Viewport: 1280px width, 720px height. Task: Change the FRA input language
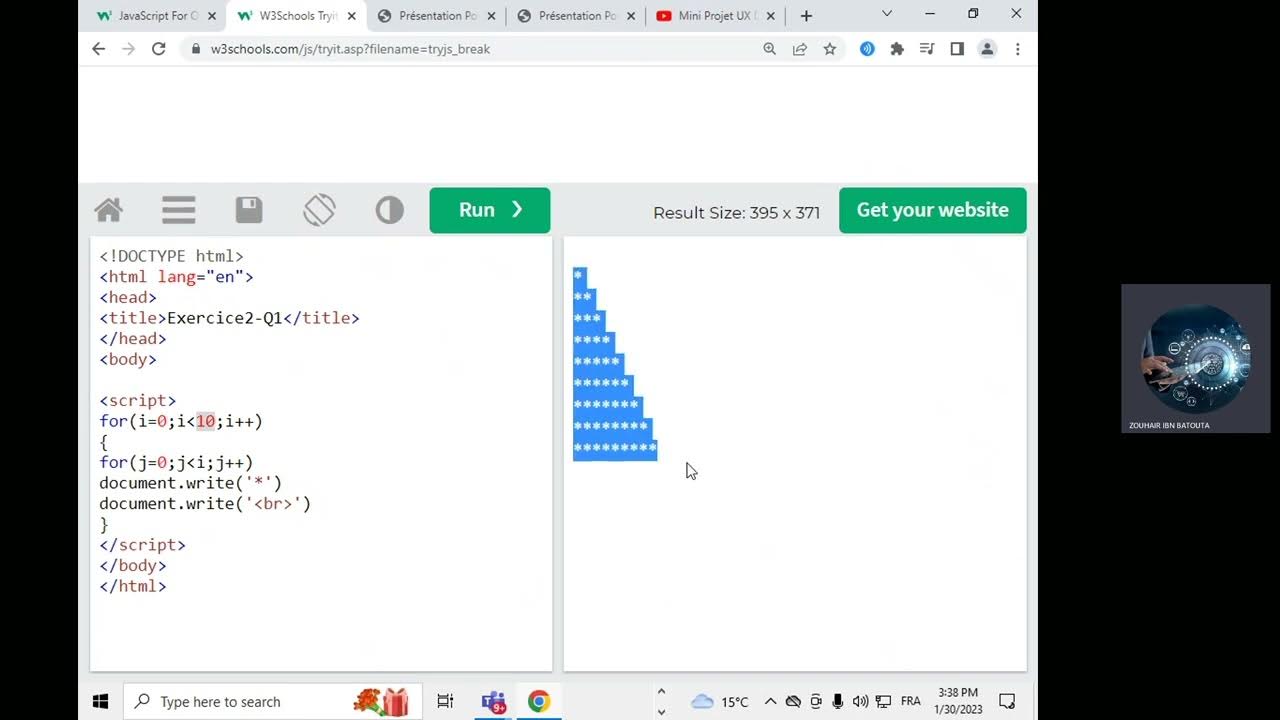tap(910, 702)
